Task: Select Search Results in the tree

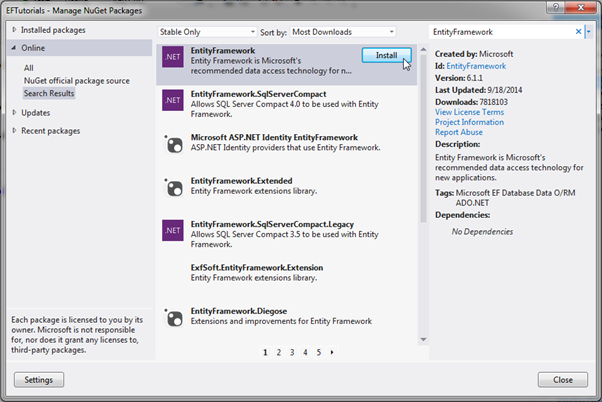Action: coord(49,93)
